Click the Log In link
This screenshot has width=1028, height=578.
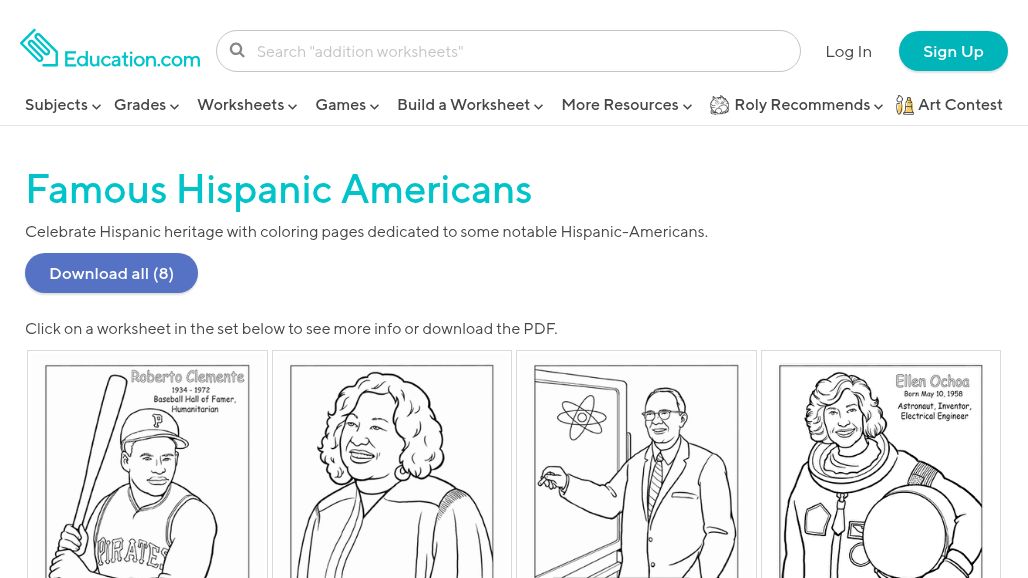pos(848,51)
